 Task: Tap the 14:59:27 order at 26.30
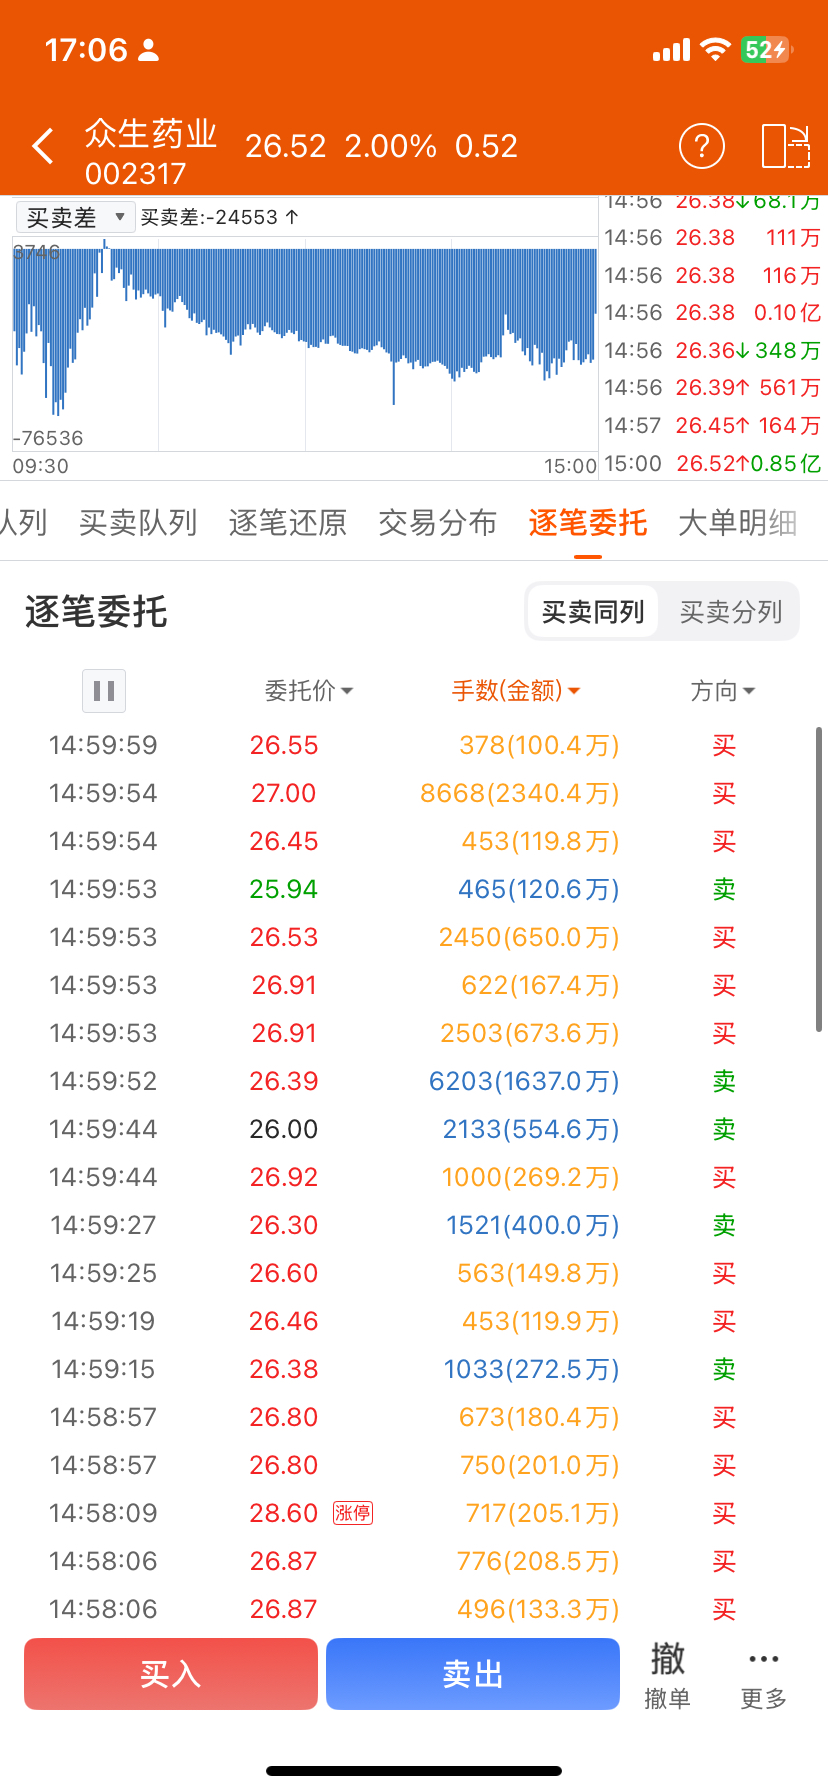pyautogui.click(x=414, y=1225)
